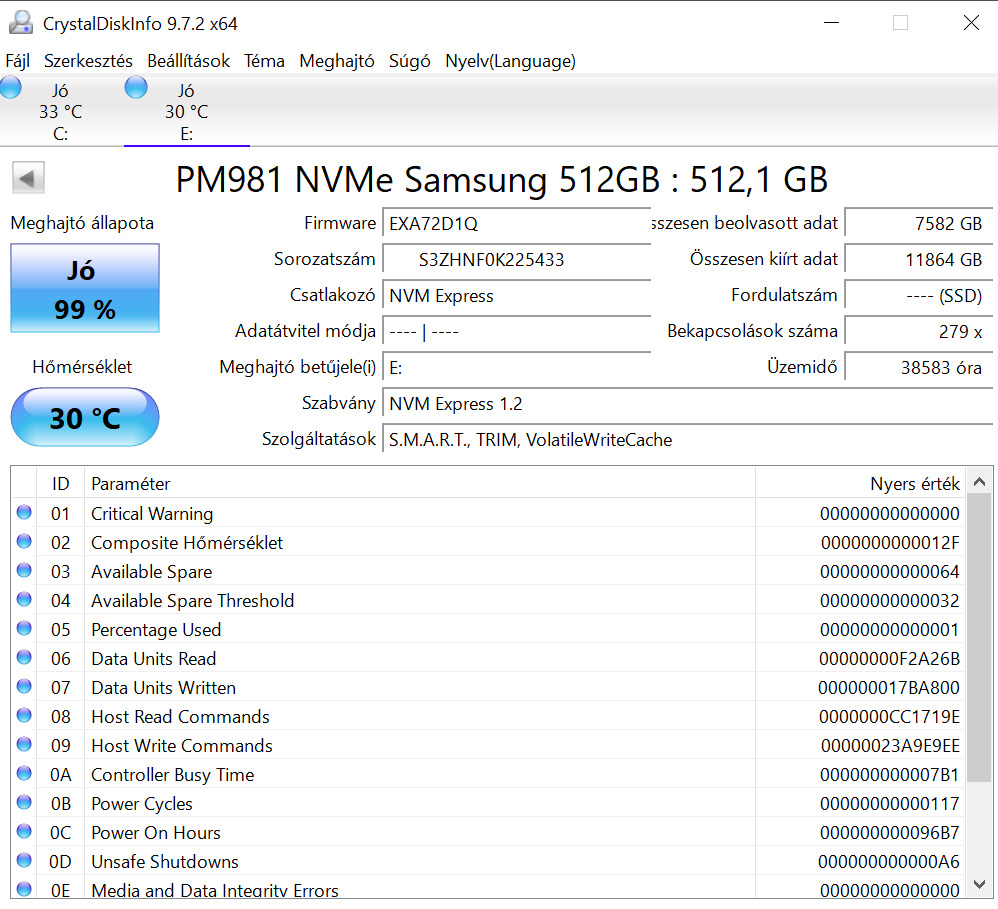Select the Percentage Used row text

tap(156, 630)
